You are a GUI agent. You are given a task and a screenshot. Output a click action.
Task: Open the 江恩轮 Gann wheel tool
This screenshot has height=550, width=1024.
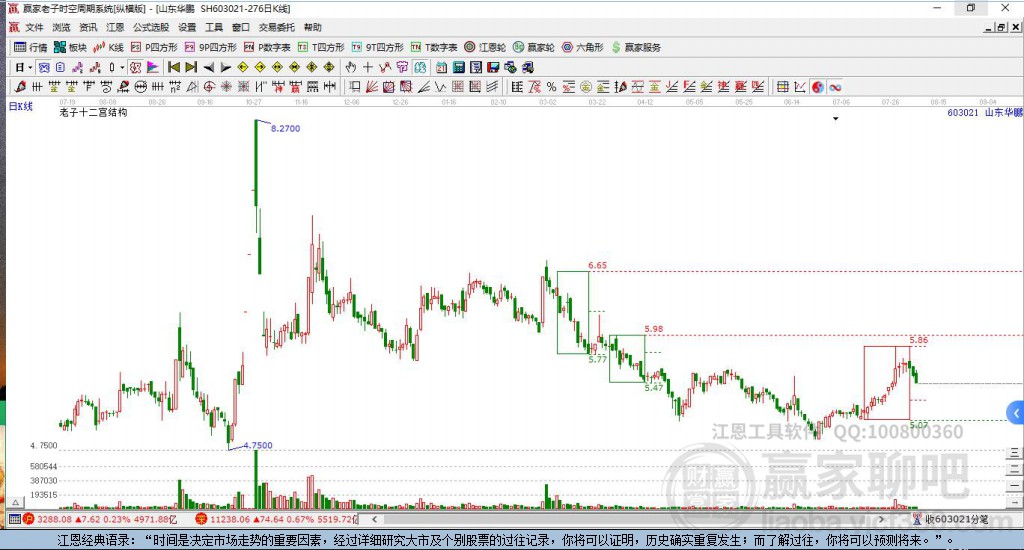point(485,47)
